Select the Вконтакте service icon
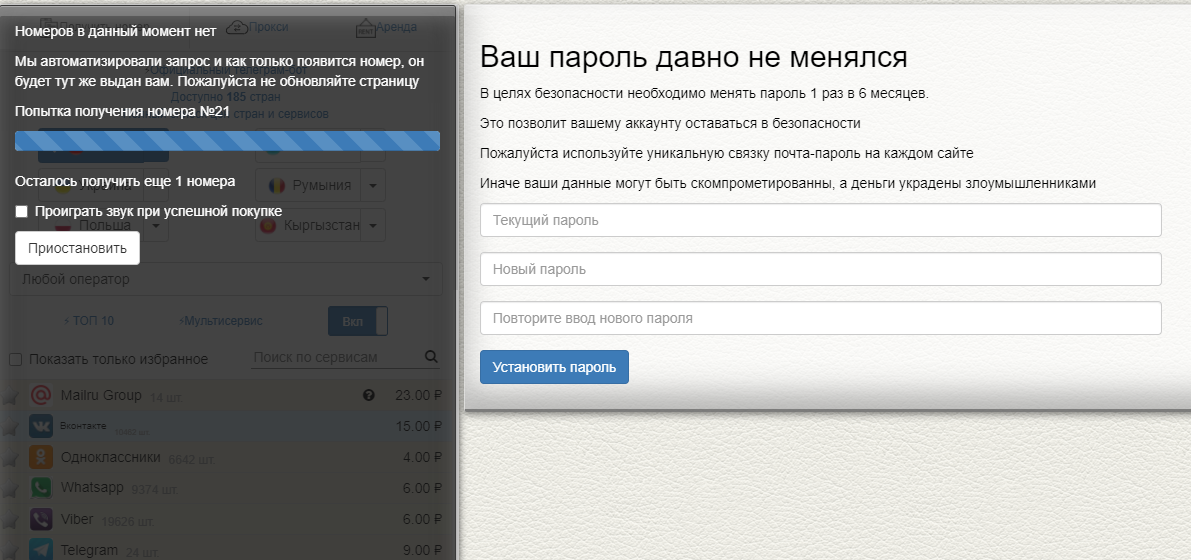Screen dimensions: 1191x560 point(41,426)
